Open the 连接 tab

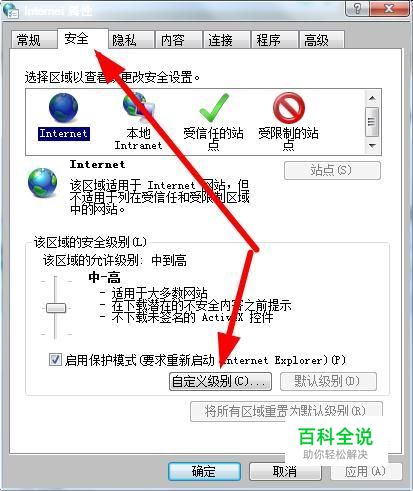[227, 40]
